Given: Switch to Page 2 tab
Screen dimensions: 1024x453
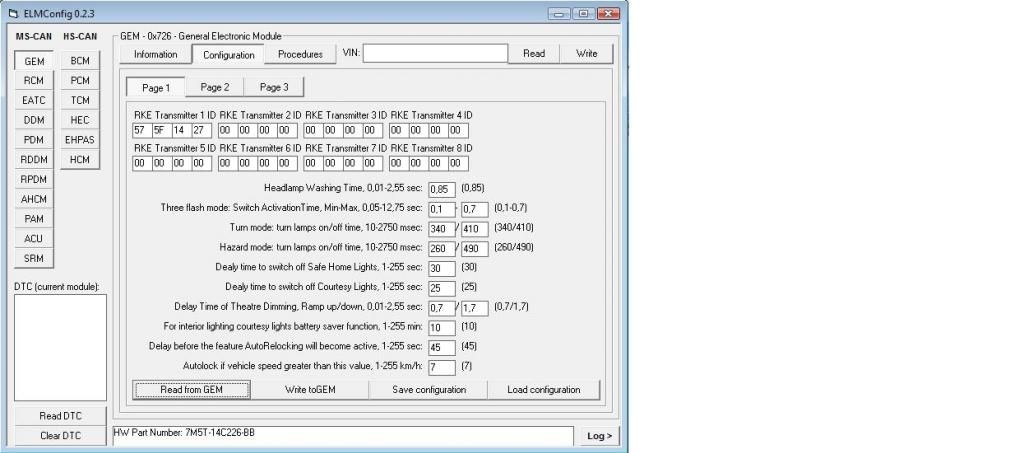Looking at the screenshot, I should point(214,87).
